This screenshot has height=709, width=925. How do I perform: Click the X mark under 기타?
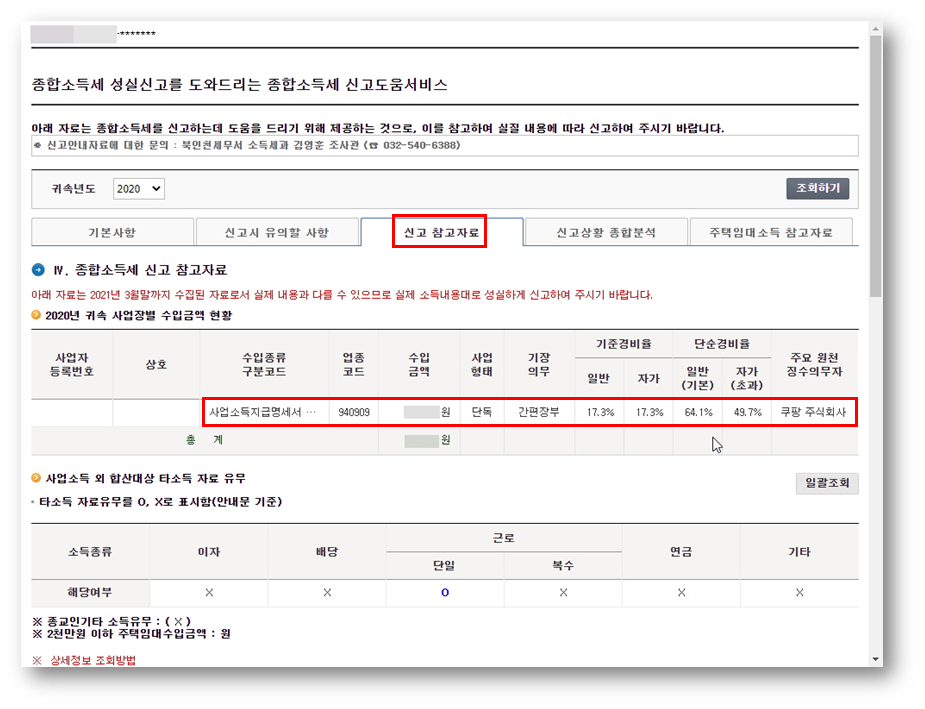(799, 592)
